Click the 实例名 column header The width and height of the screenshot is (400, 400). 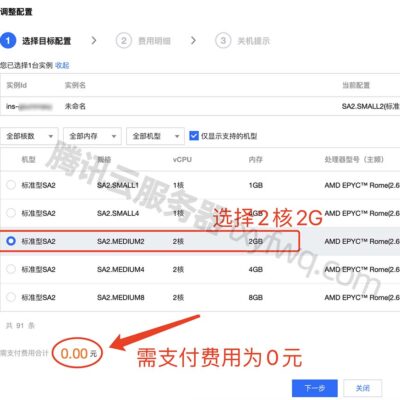pos(75,85)
